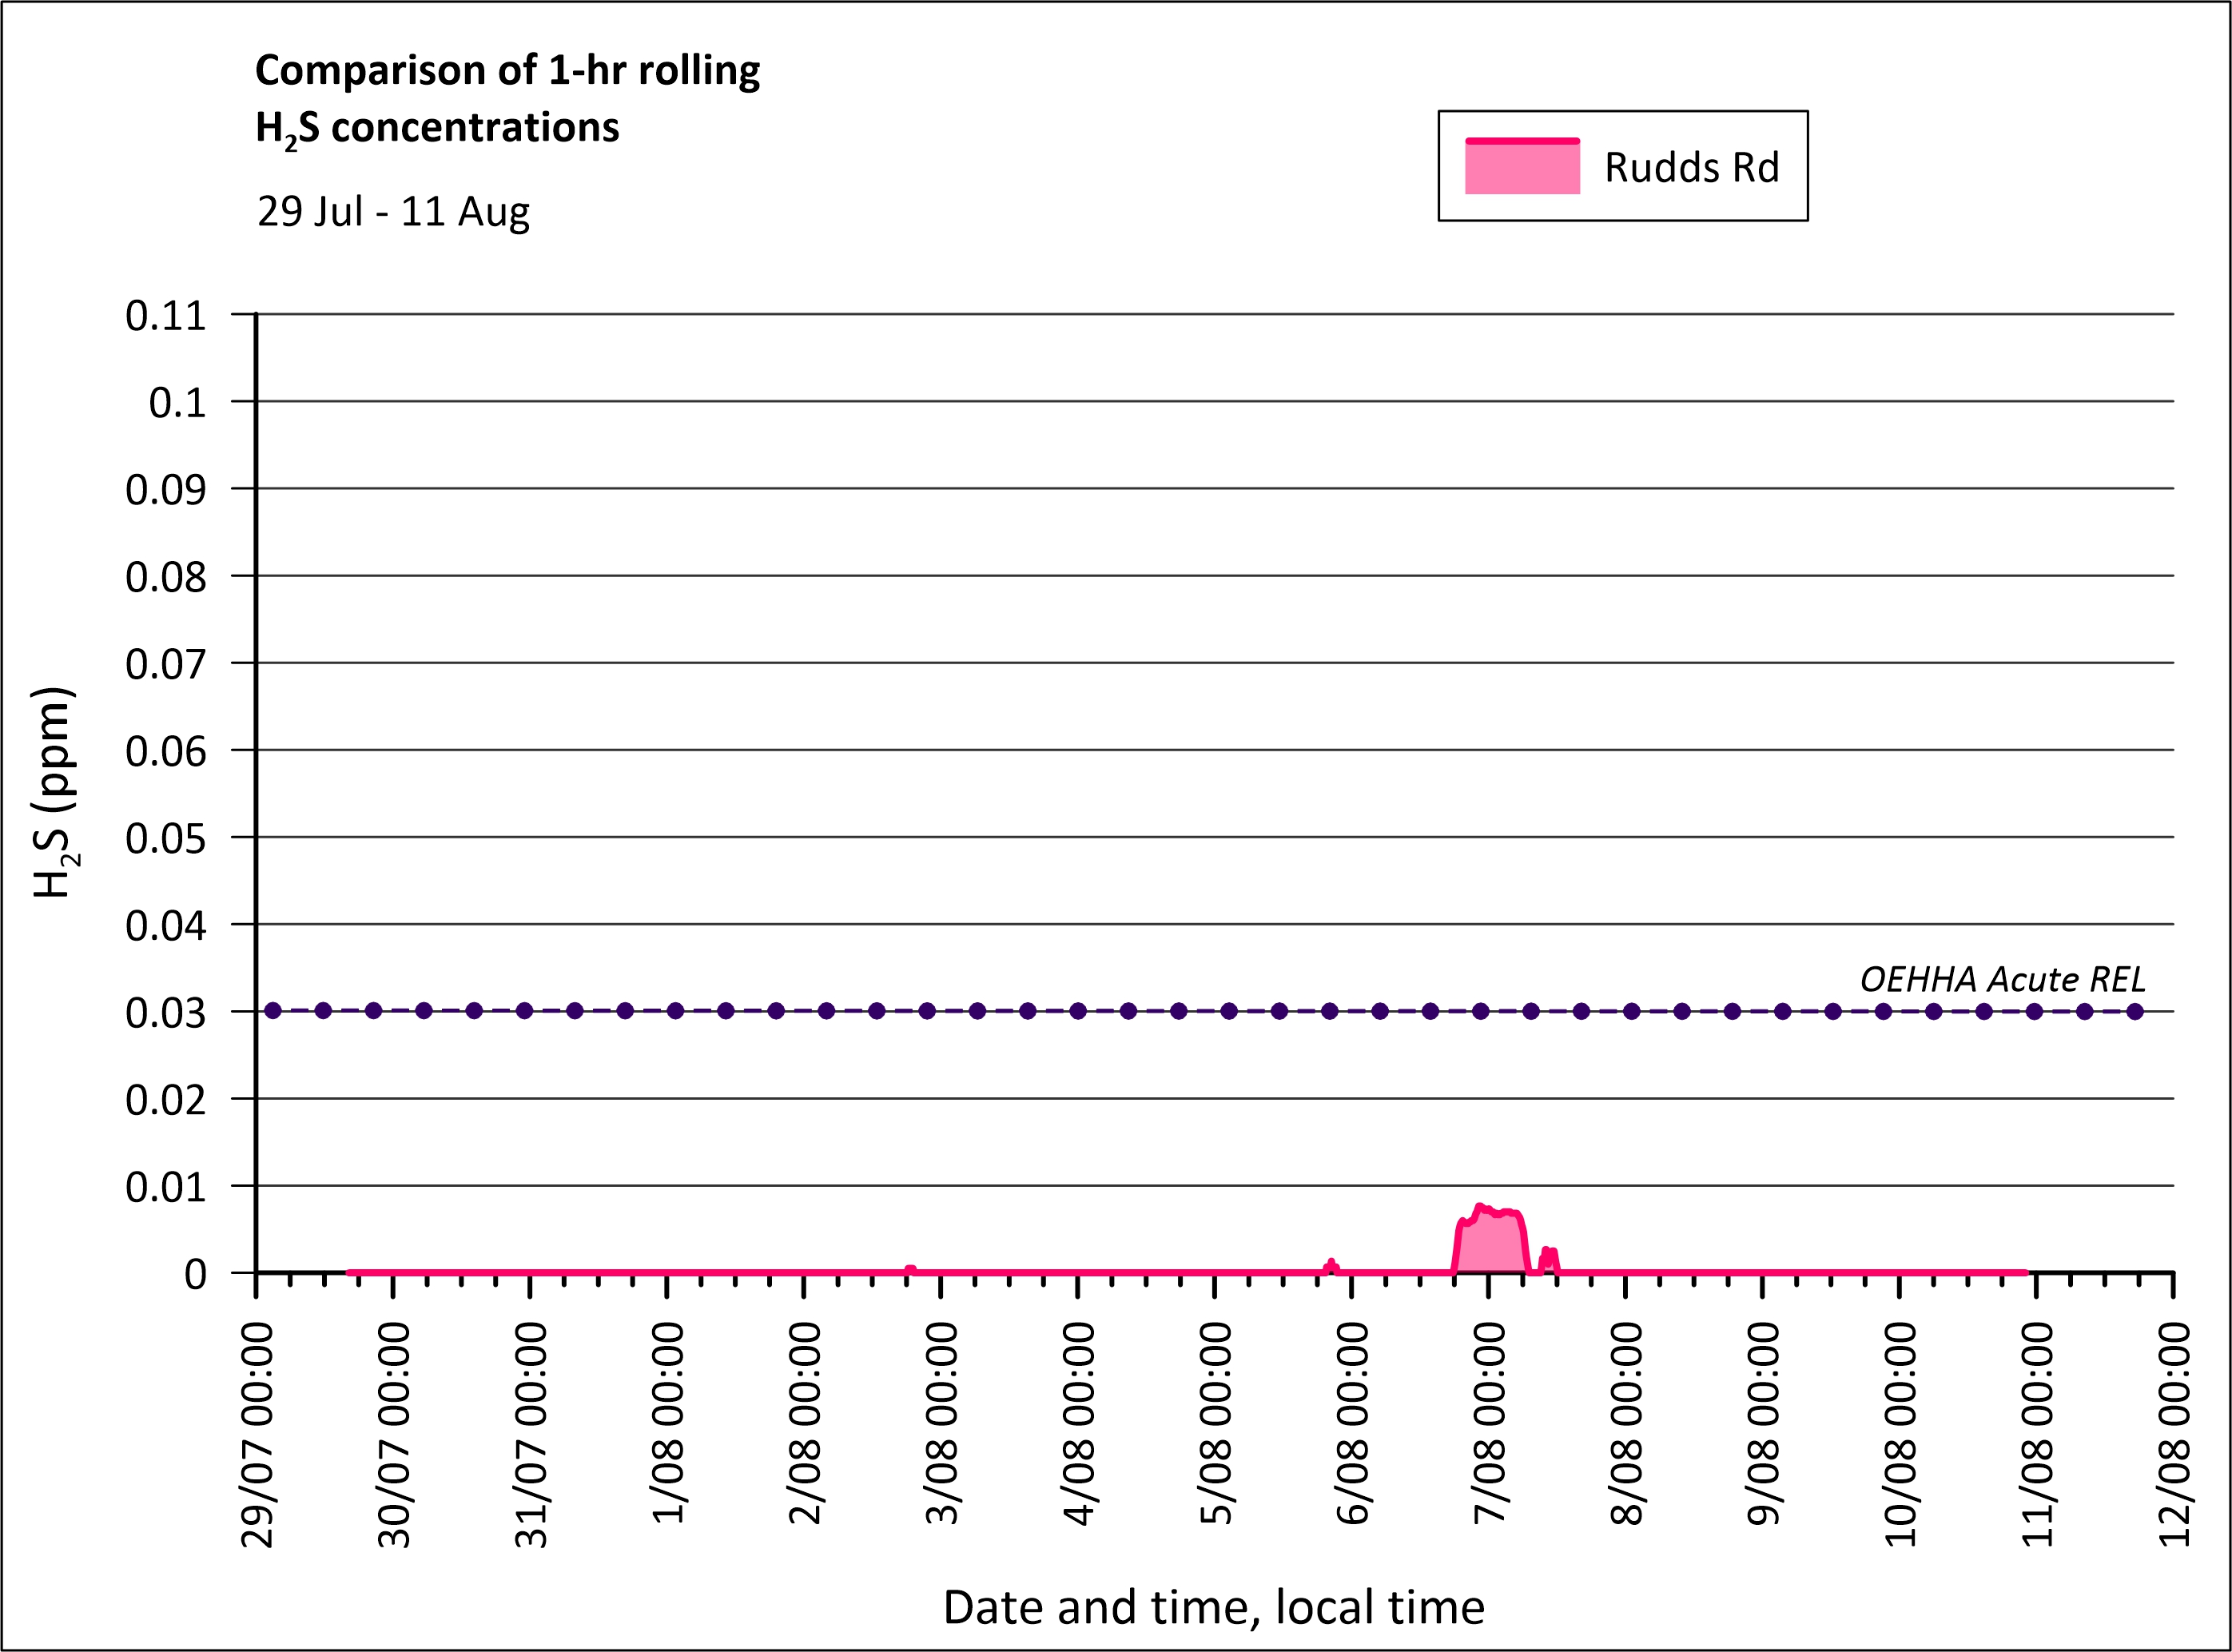Click the first dot on the REL line
The height and width of the screenshot is (1652, 2232).
[x=273, y=1011]
